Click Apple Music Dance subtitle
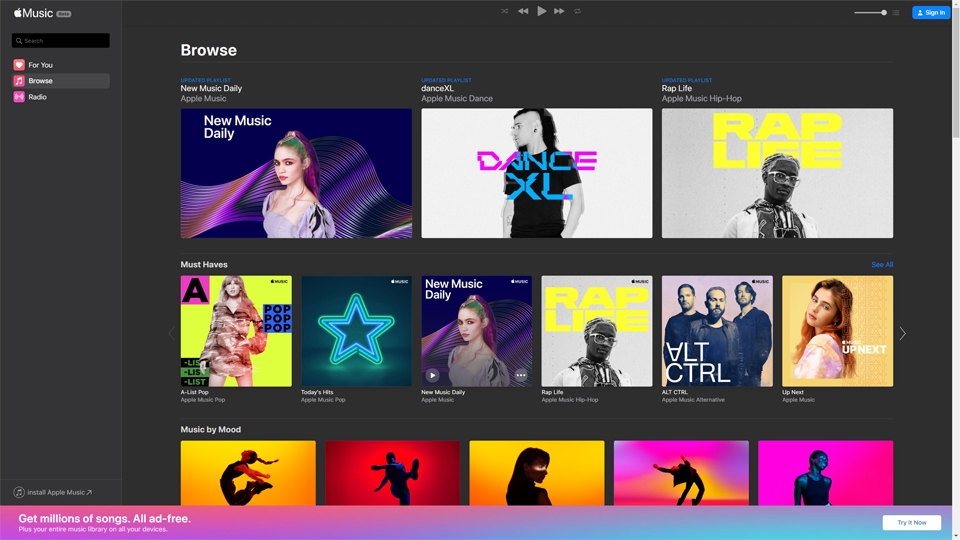Viewport: 960px width, 540px height. click(457, 99)
